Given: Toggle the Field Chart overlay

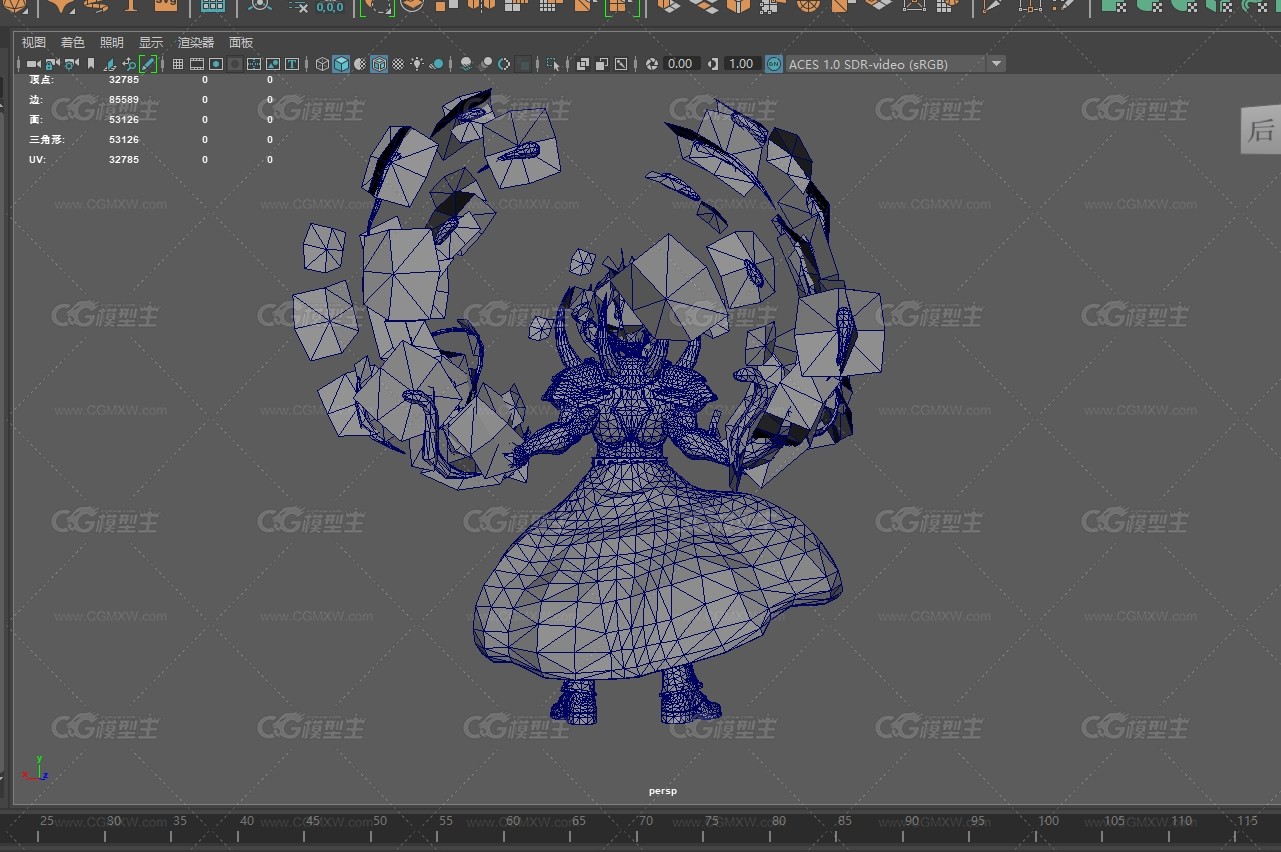Looking at the screenshot, I should click(x=254, y=64).
